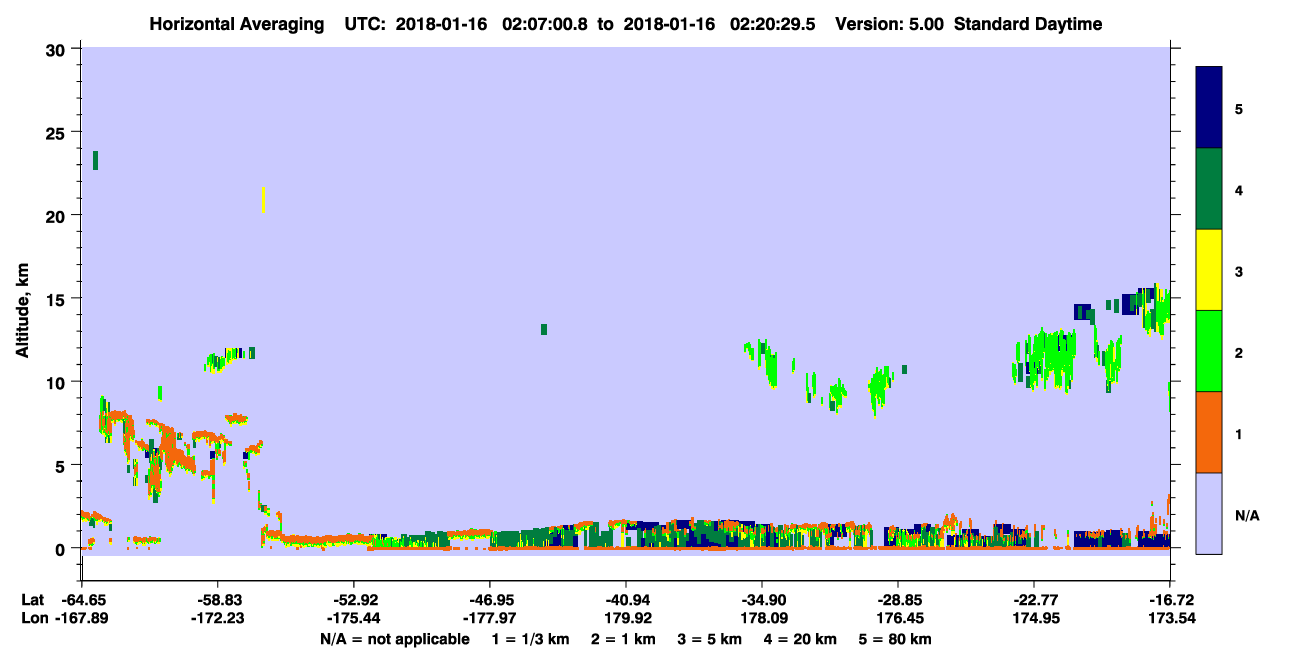Click latitude value -34.90
Screen dimensions: 1300x667
[762, 599]
